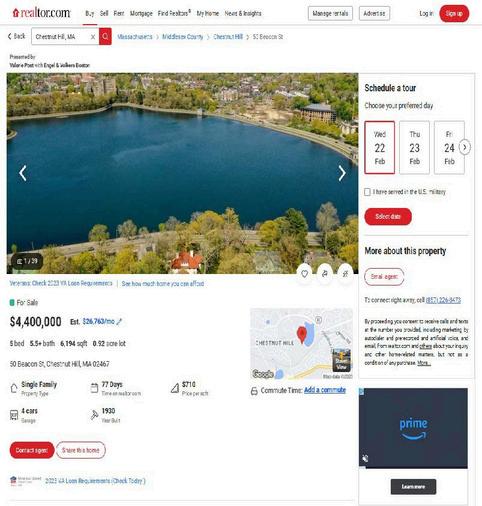Click the hide listing icon on photo
This screenshot has height=506, width=482.
point(345,274)
